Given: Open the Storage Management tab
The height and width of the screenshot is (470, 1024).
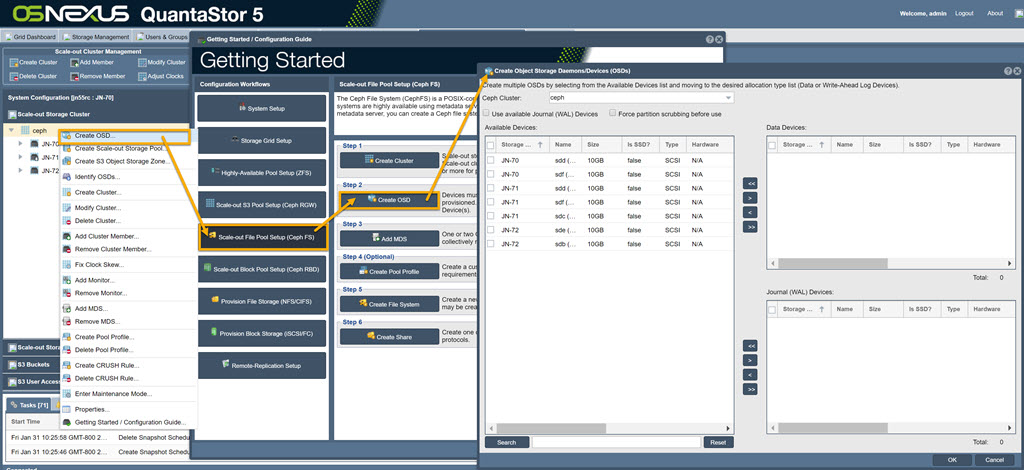Looking at the screenshot, I should 96,37.
